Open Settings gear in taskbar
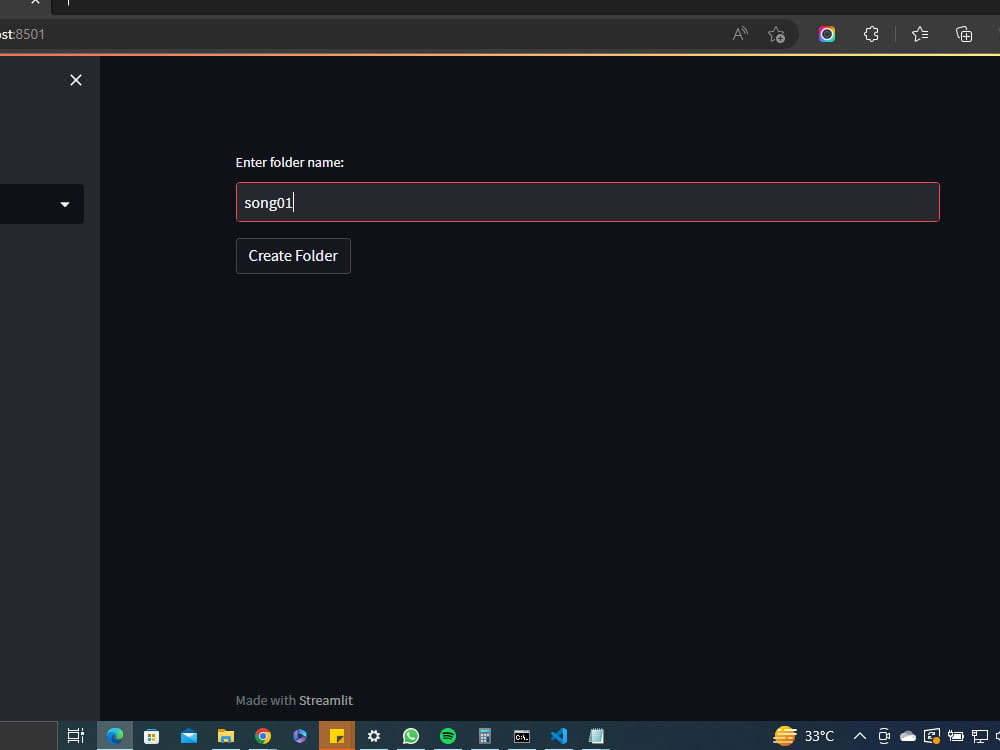1000x750 pixels. tap(374, 736)
